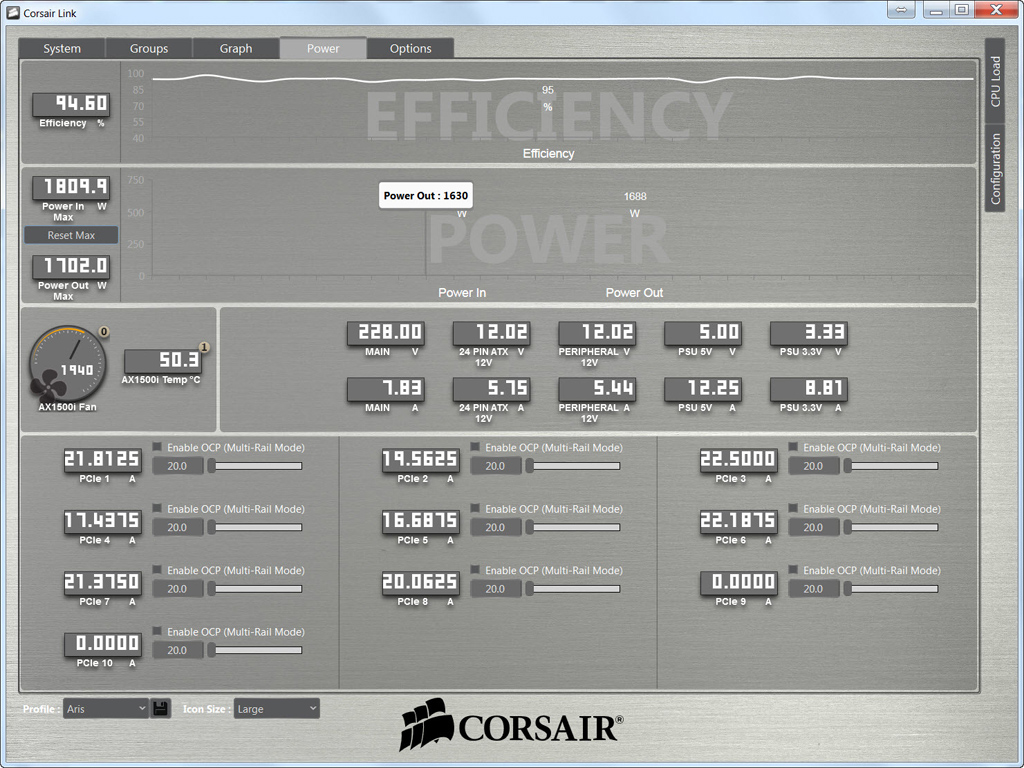Click the PCIe 8 OCP limit field
The height and width of the screenshot is (768, 1024).
(496, 589)
